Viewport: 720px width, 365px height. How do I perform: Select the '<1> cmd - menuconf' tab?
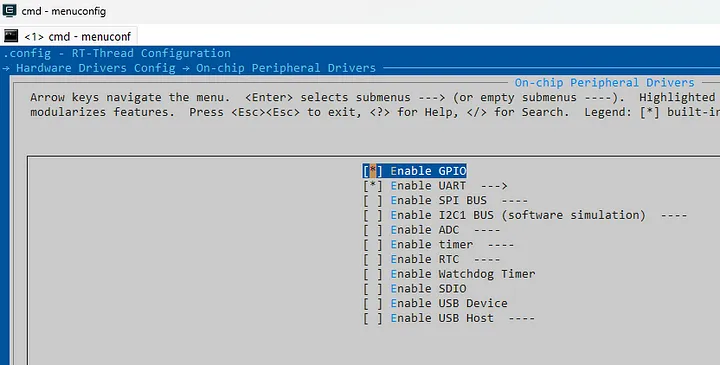coord(68,36)
